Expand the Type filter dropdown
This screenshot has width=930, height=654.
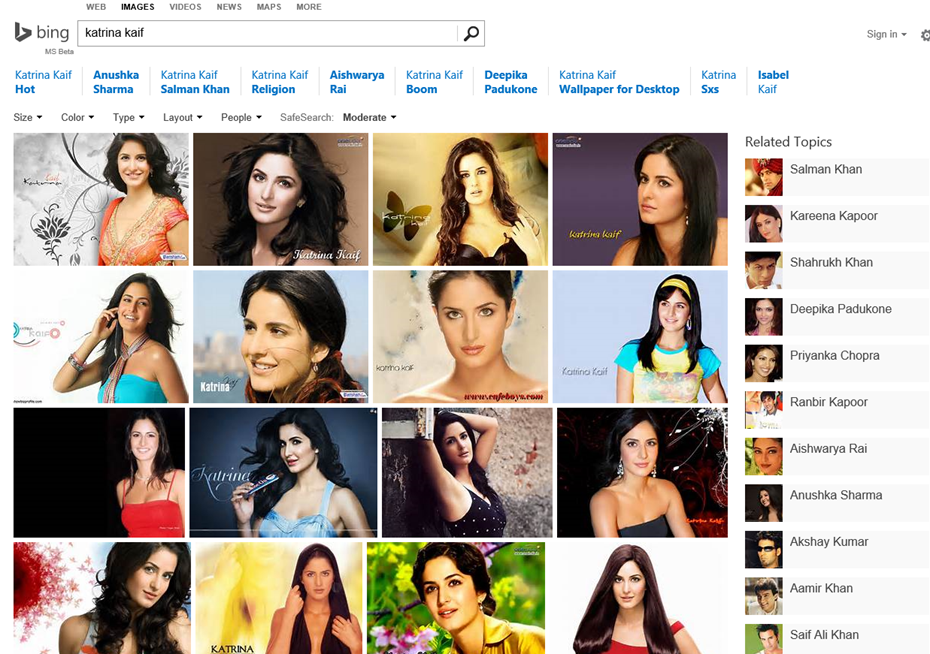tap(129, 117)
